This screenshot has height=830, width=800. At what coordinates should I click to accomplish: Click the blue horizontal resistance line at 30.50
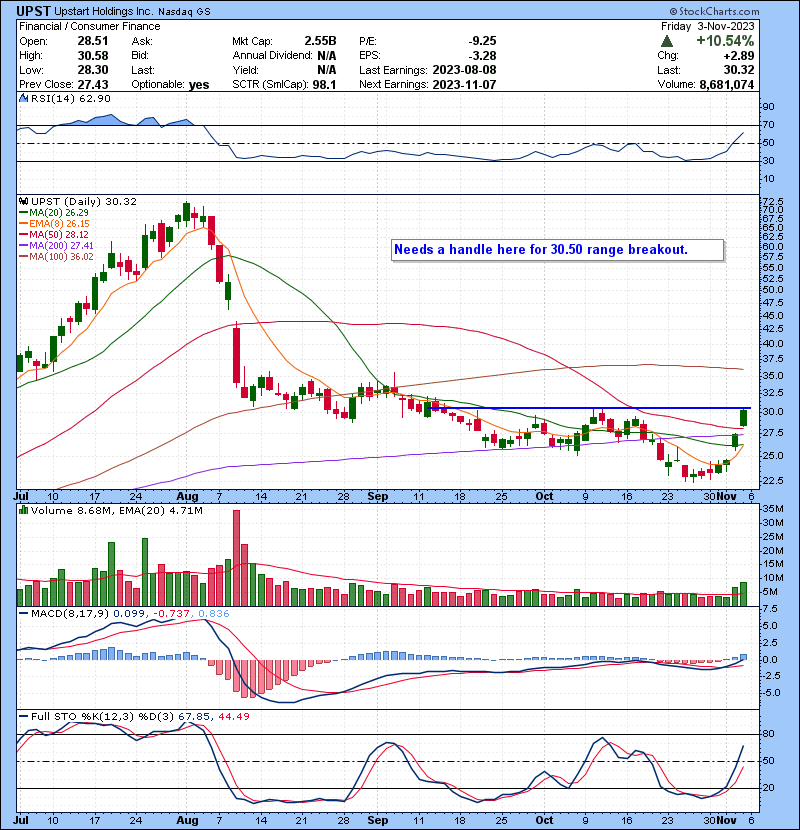tap(588, 408)
